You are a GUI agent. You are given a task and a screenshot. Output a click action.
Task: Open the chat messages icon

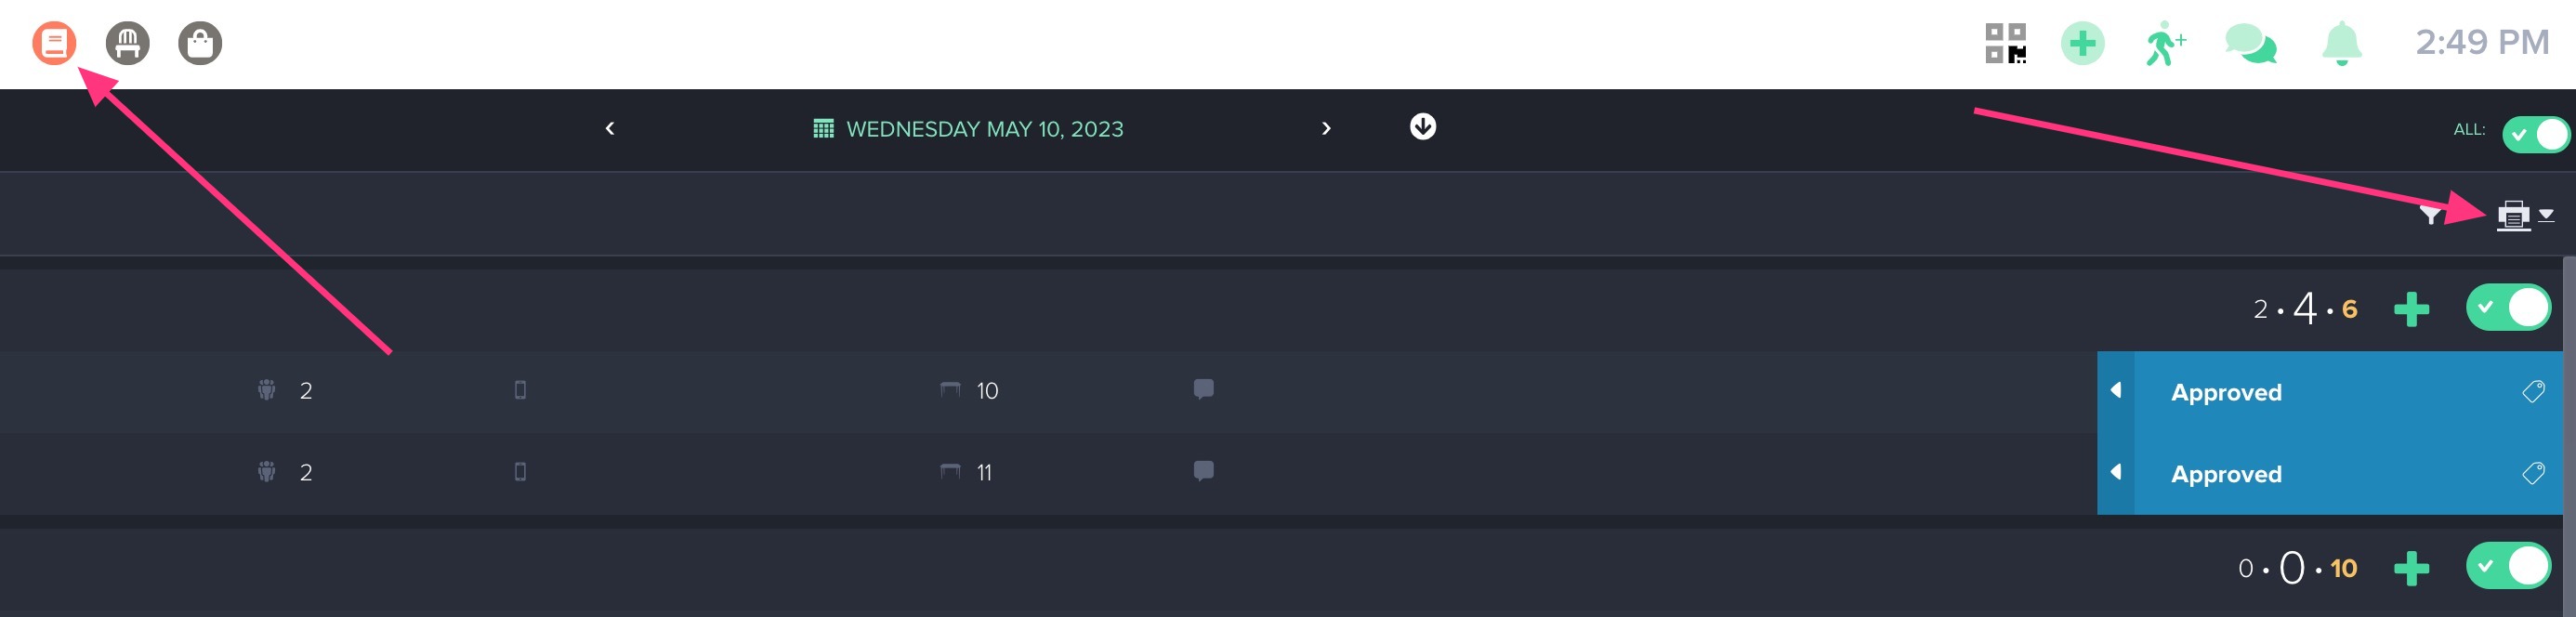(x=2250, y=43)
